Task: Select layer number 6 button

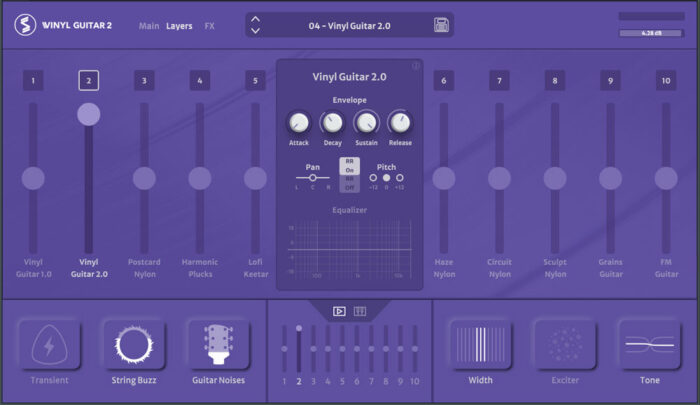Action: point(444,80)
